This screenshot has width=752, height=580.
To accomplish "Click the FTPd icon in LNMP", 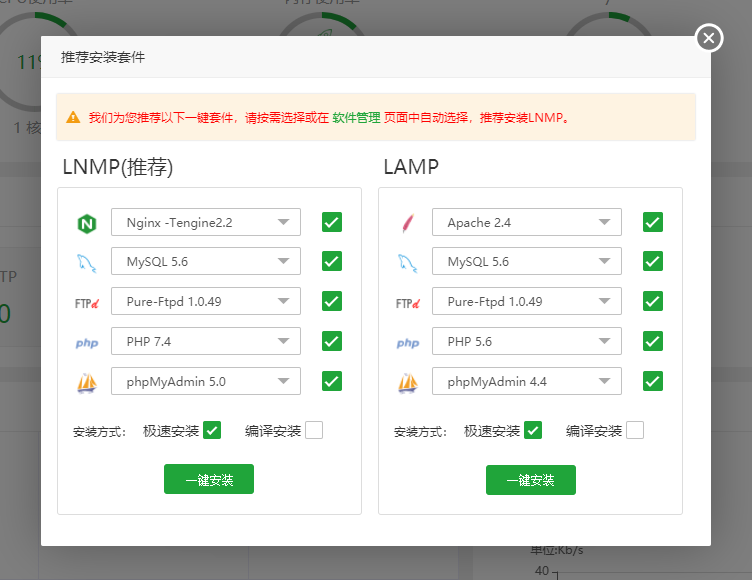I will pyautogui.click(x=87, y=303).
